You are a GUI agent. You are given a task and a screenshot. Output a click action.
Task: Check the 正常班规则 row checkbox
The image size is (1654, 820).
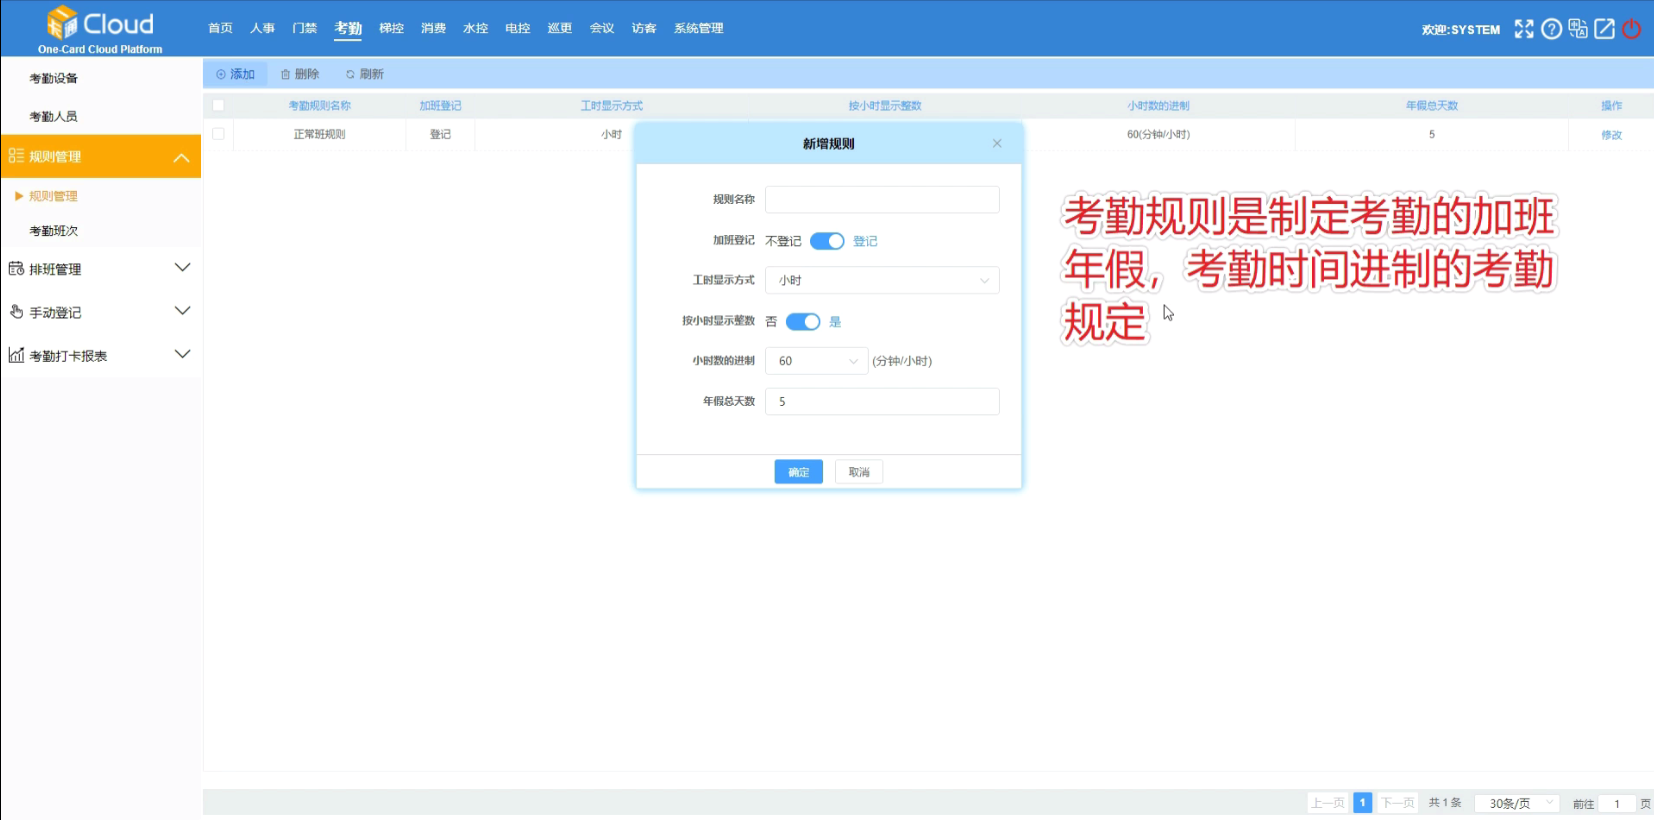click(218, 134)
